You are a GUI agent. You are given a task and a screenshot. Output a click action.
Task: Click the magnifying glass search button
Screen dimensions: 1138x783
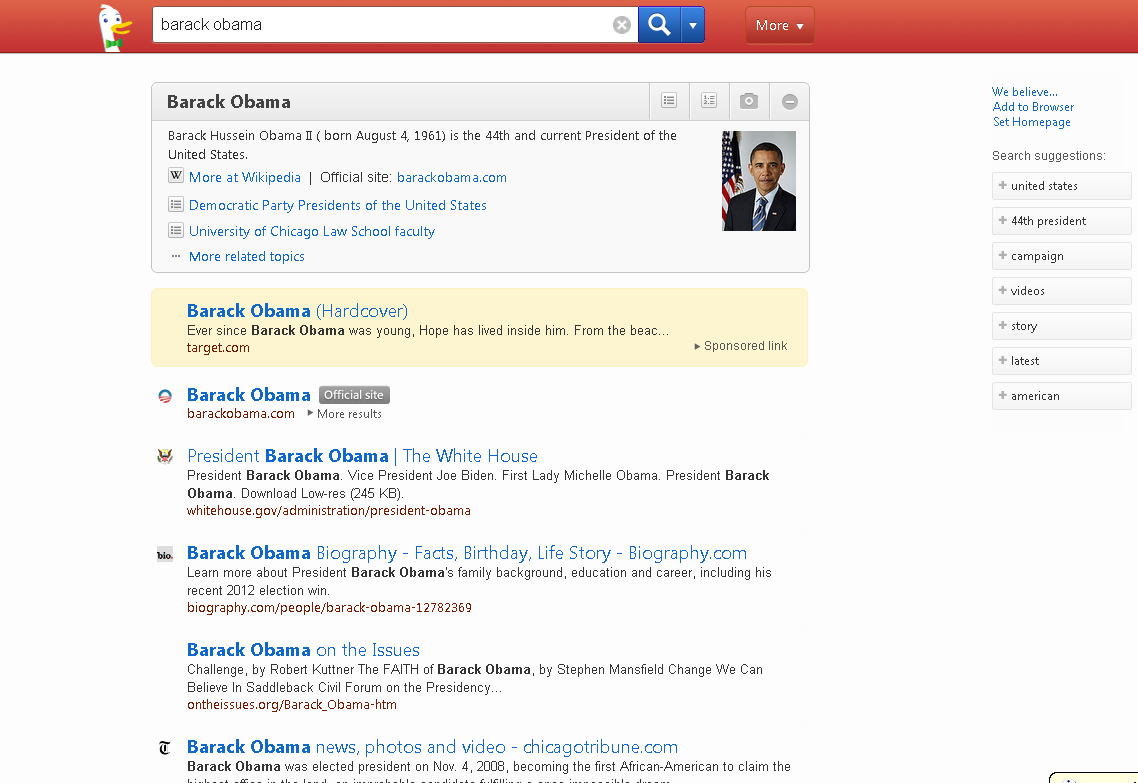point(659,25)
